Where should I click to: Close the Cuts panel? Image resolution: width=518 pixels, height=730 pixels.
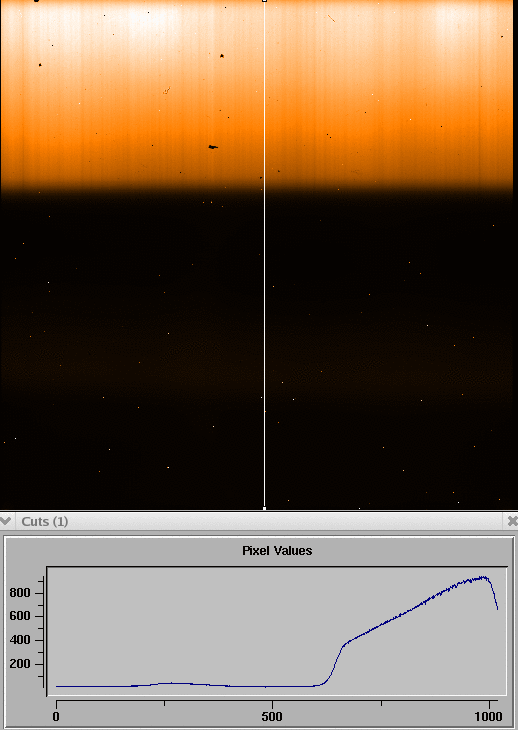(x=512, y=521)
